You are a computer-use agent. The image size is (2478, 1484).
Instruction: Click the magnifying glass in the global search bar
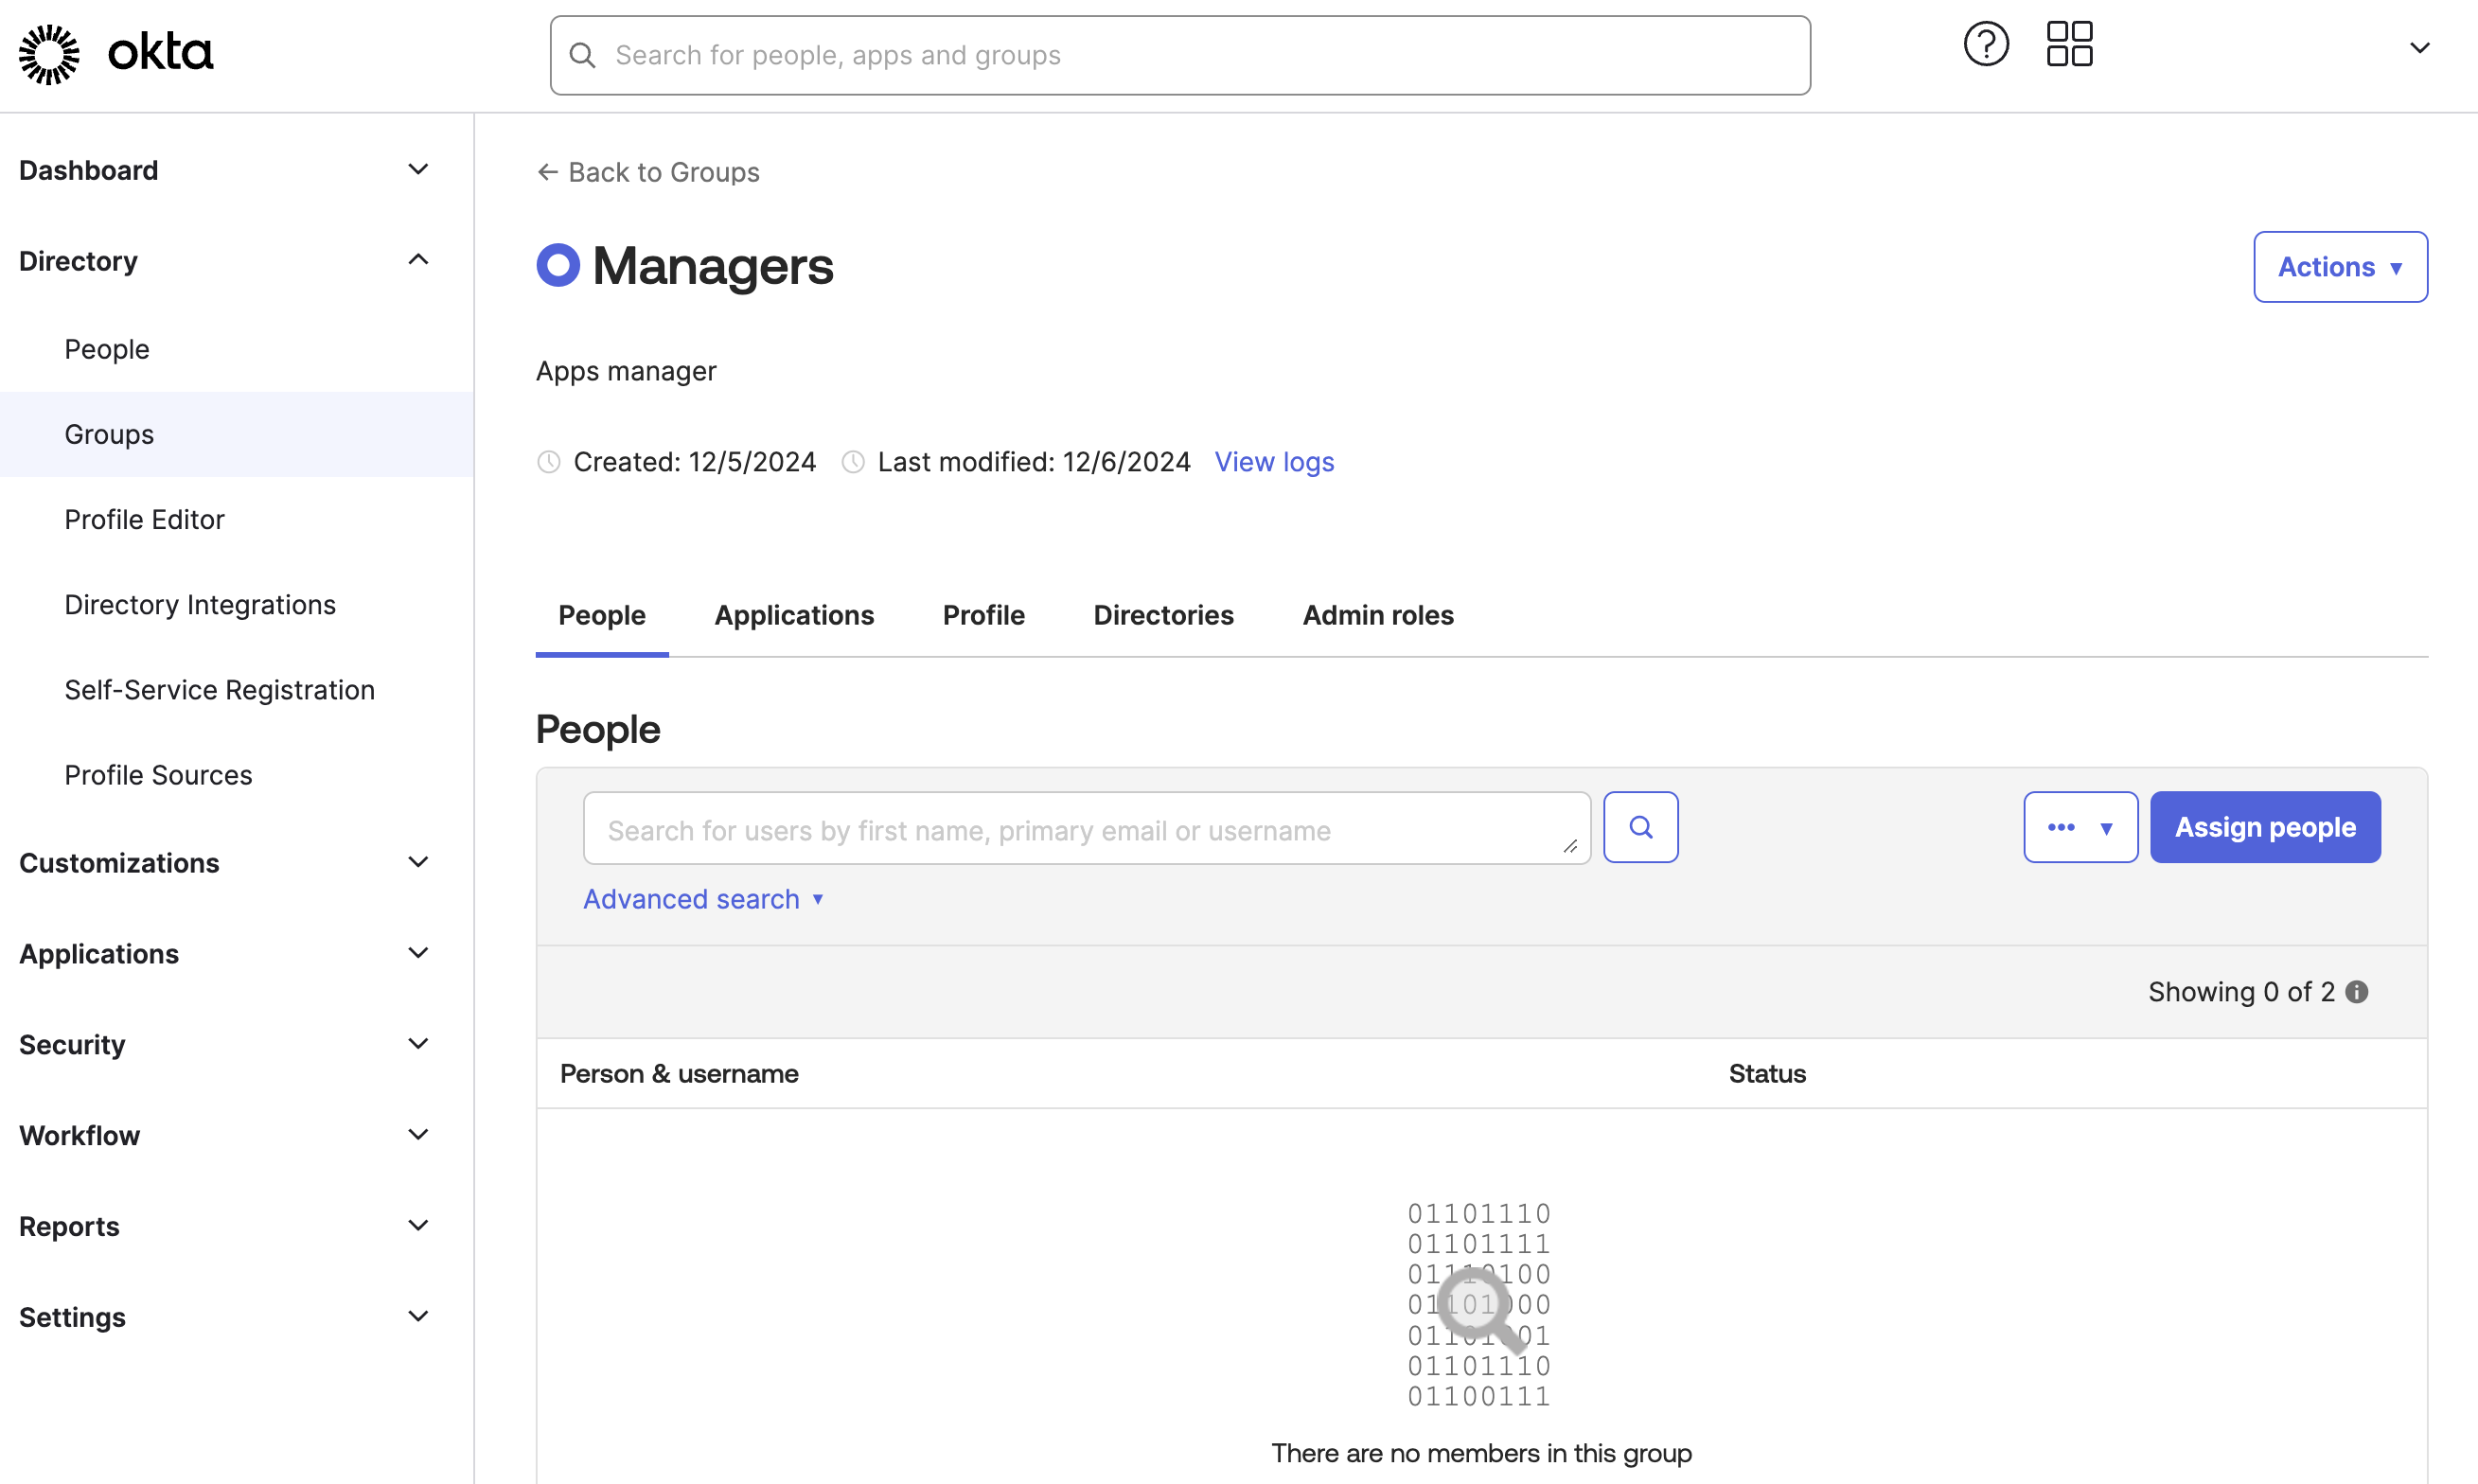[x=583, y=55]
